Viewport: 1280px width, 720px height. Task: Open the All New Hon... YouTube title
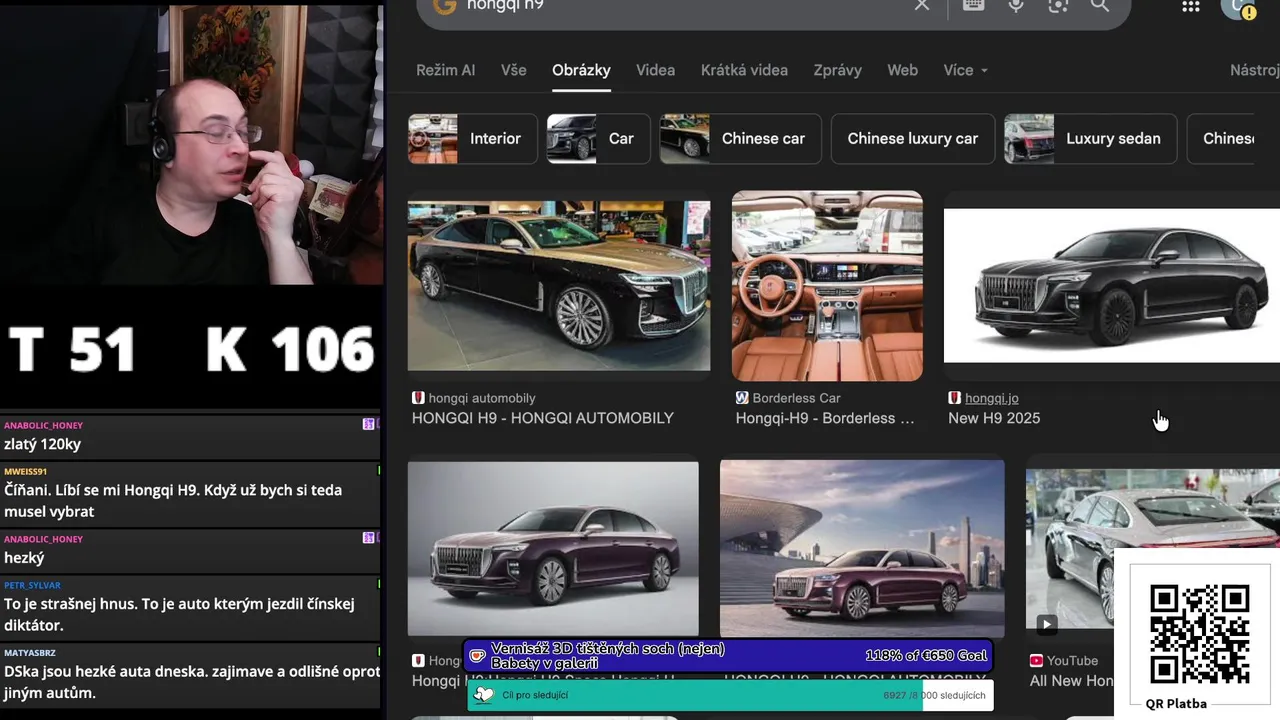point(1072,681)
